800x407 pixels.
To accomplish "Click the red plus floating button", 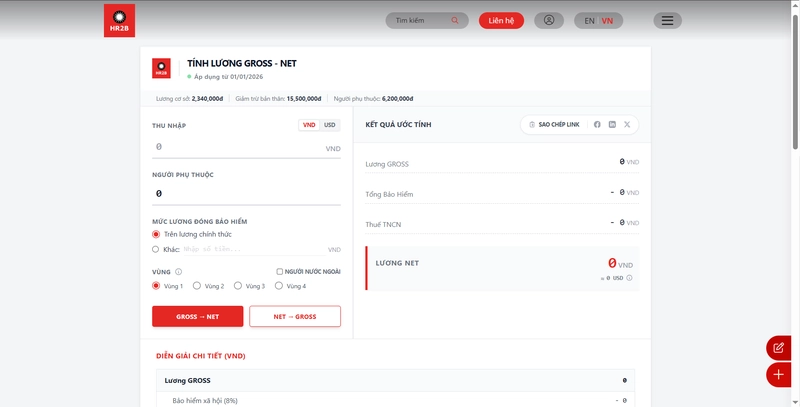I will click(x=778, y=375).
